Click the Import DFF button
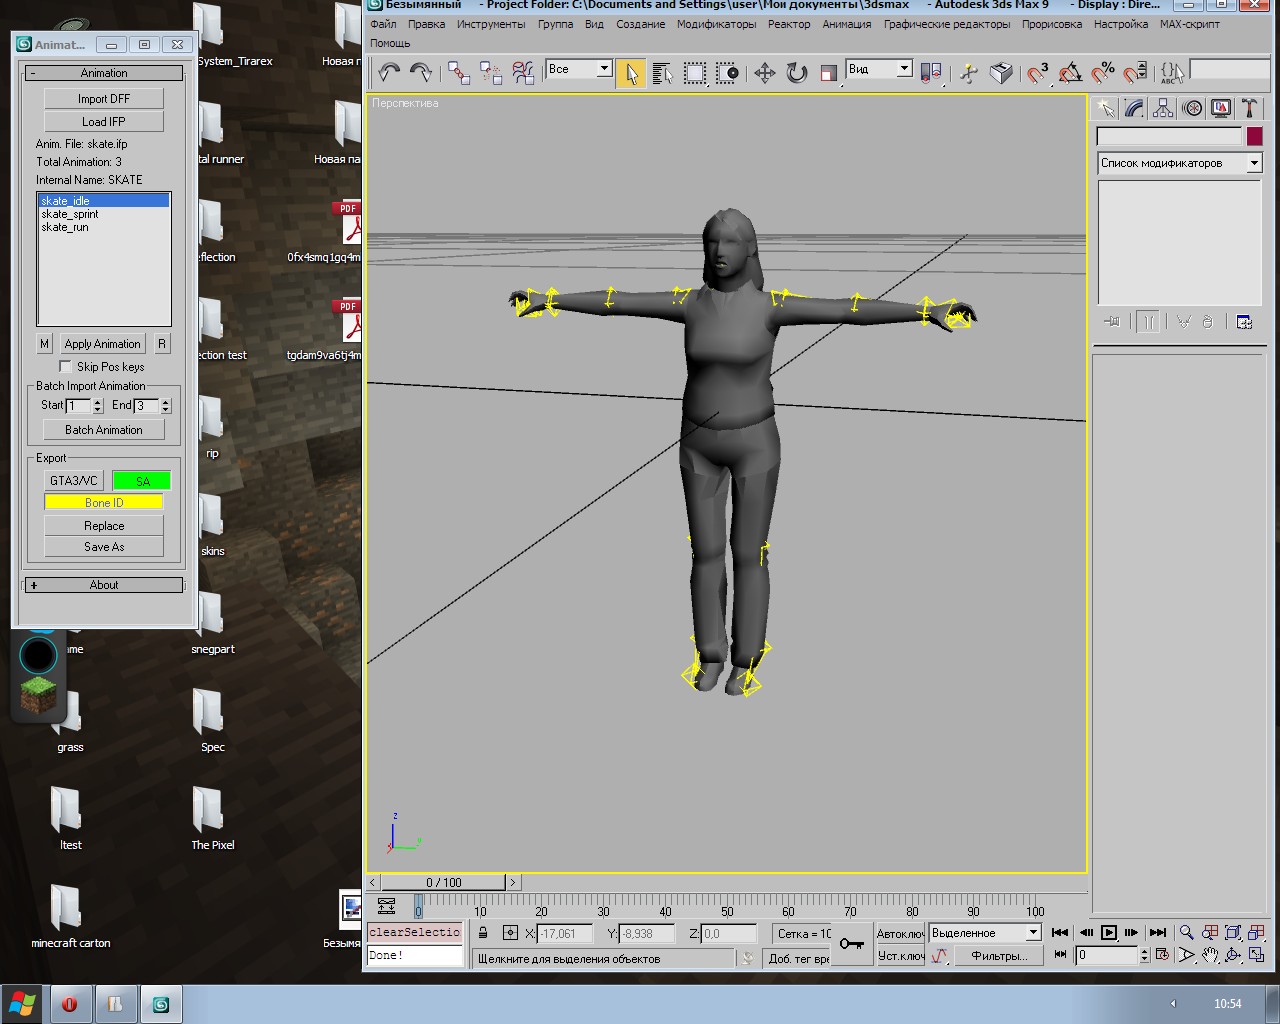The image size is (1280, 1024). (x=104, y=99)
